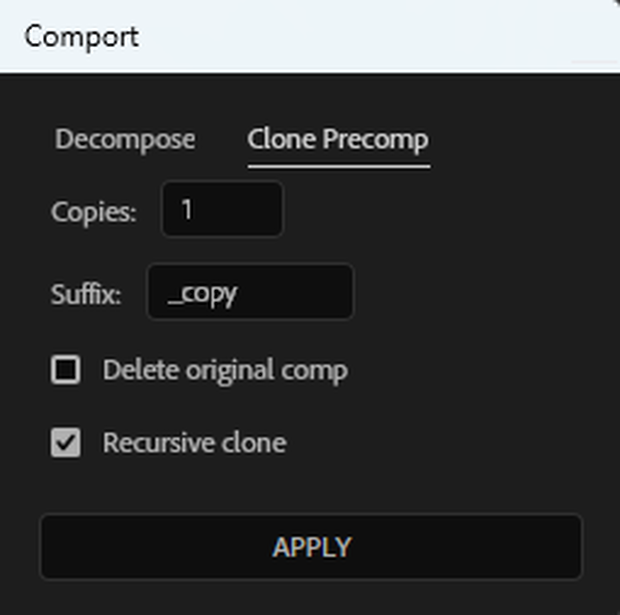Toggle via the Delete original comp label
This screenshot has width=620, height=615.
click(x=225, y=371)
